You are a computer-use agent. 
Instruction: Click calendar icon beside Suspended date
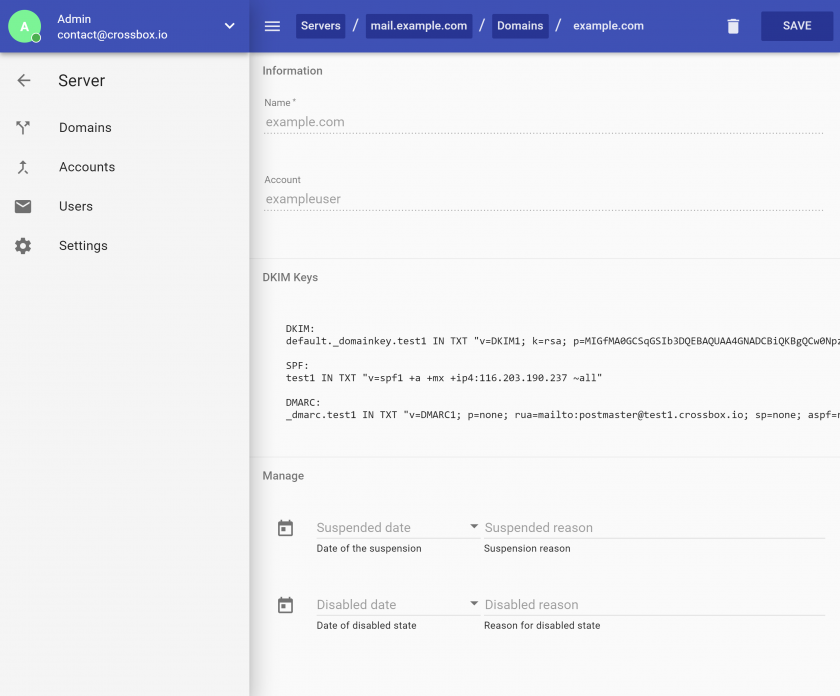click(x=285, y=528)
